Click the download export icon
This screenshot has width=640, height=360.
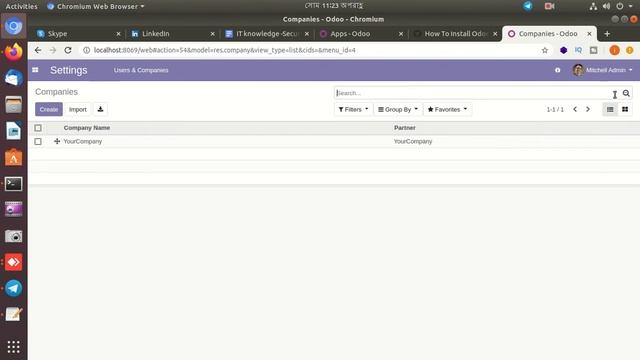coord(100,109)
